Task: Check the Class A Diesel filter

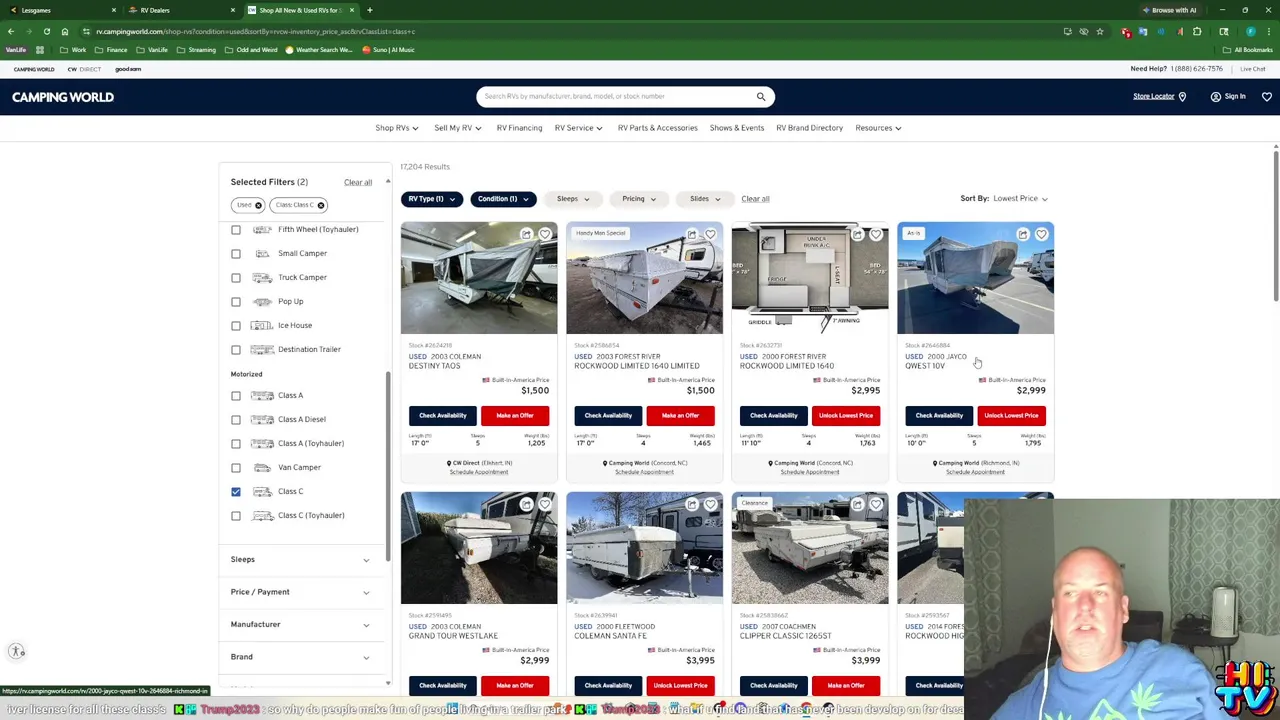Action: (x=236, y=420)
